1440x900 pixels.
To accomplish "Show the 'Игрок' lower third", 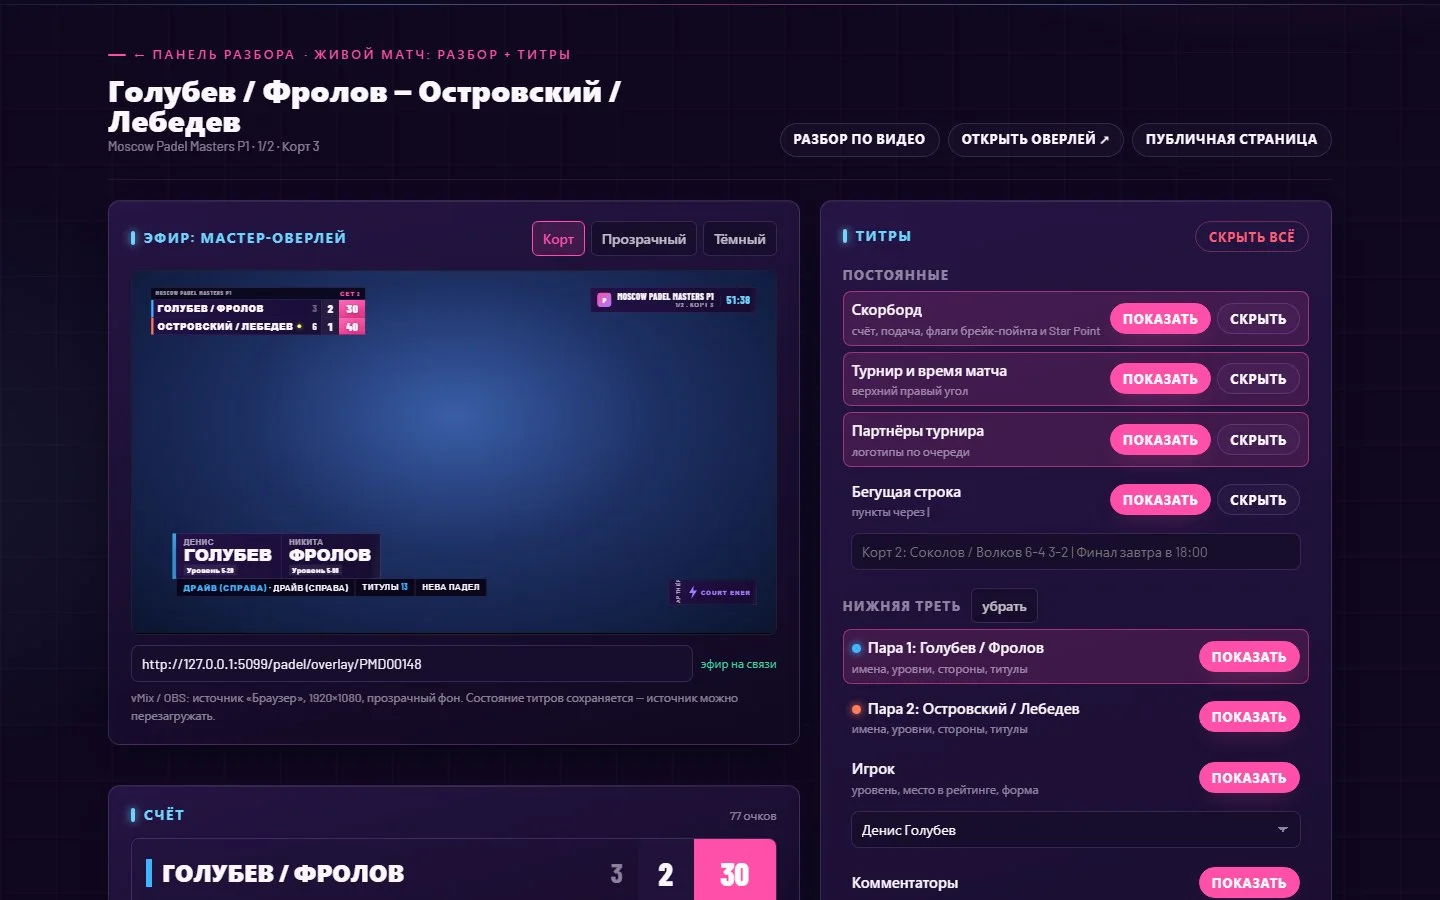I will coord(1249,778).
